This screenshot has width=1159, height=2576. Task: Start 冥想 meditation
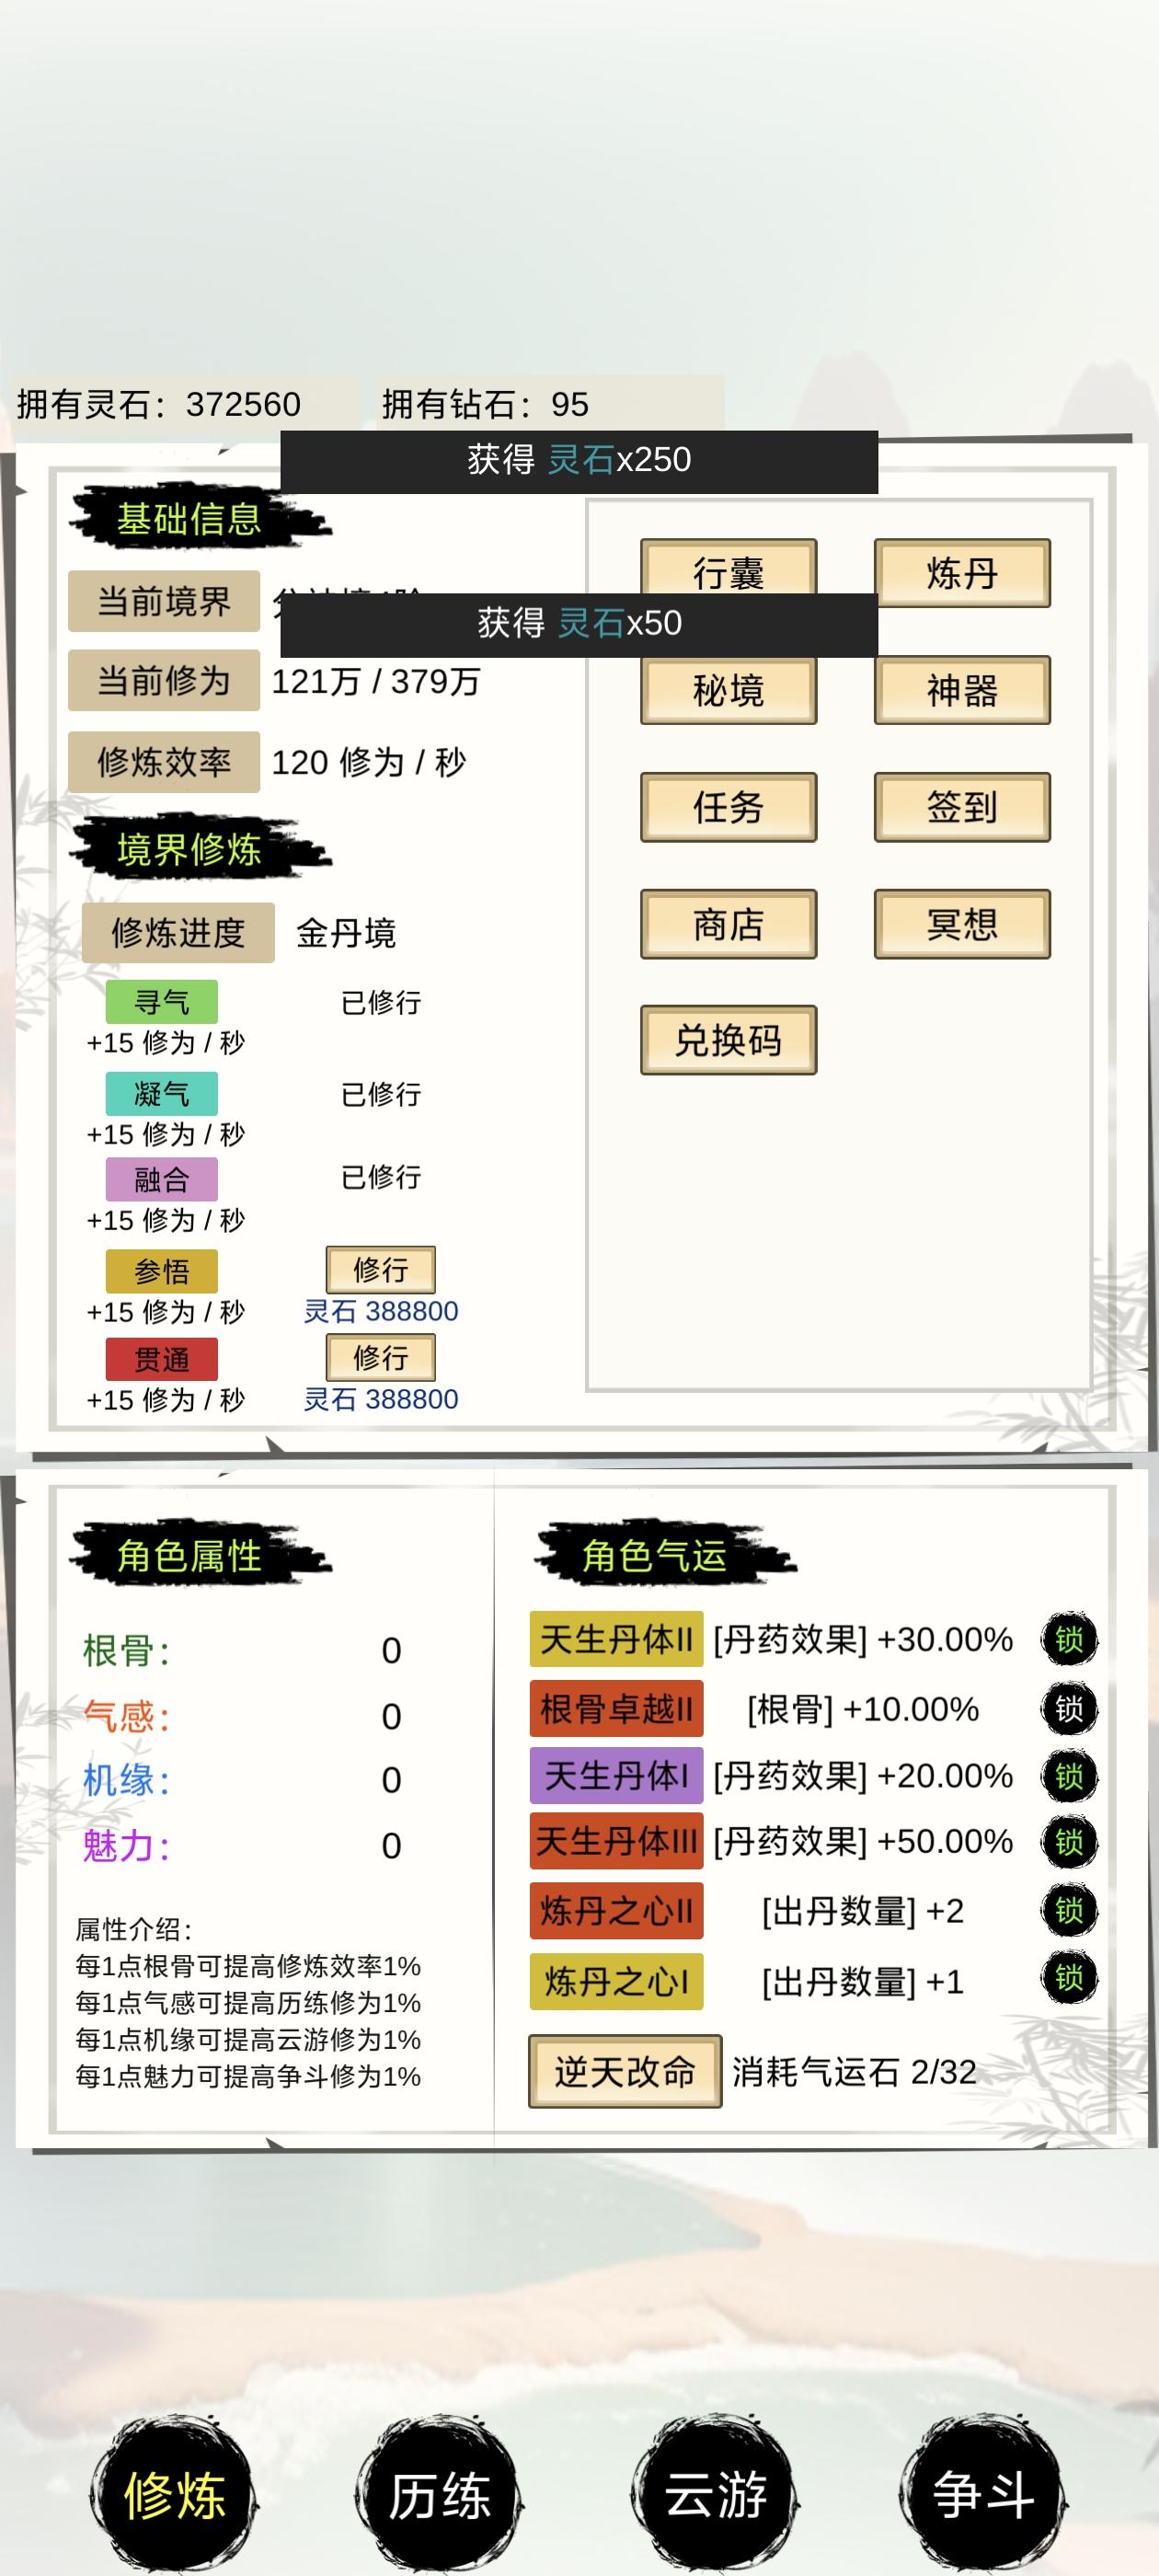962,924
